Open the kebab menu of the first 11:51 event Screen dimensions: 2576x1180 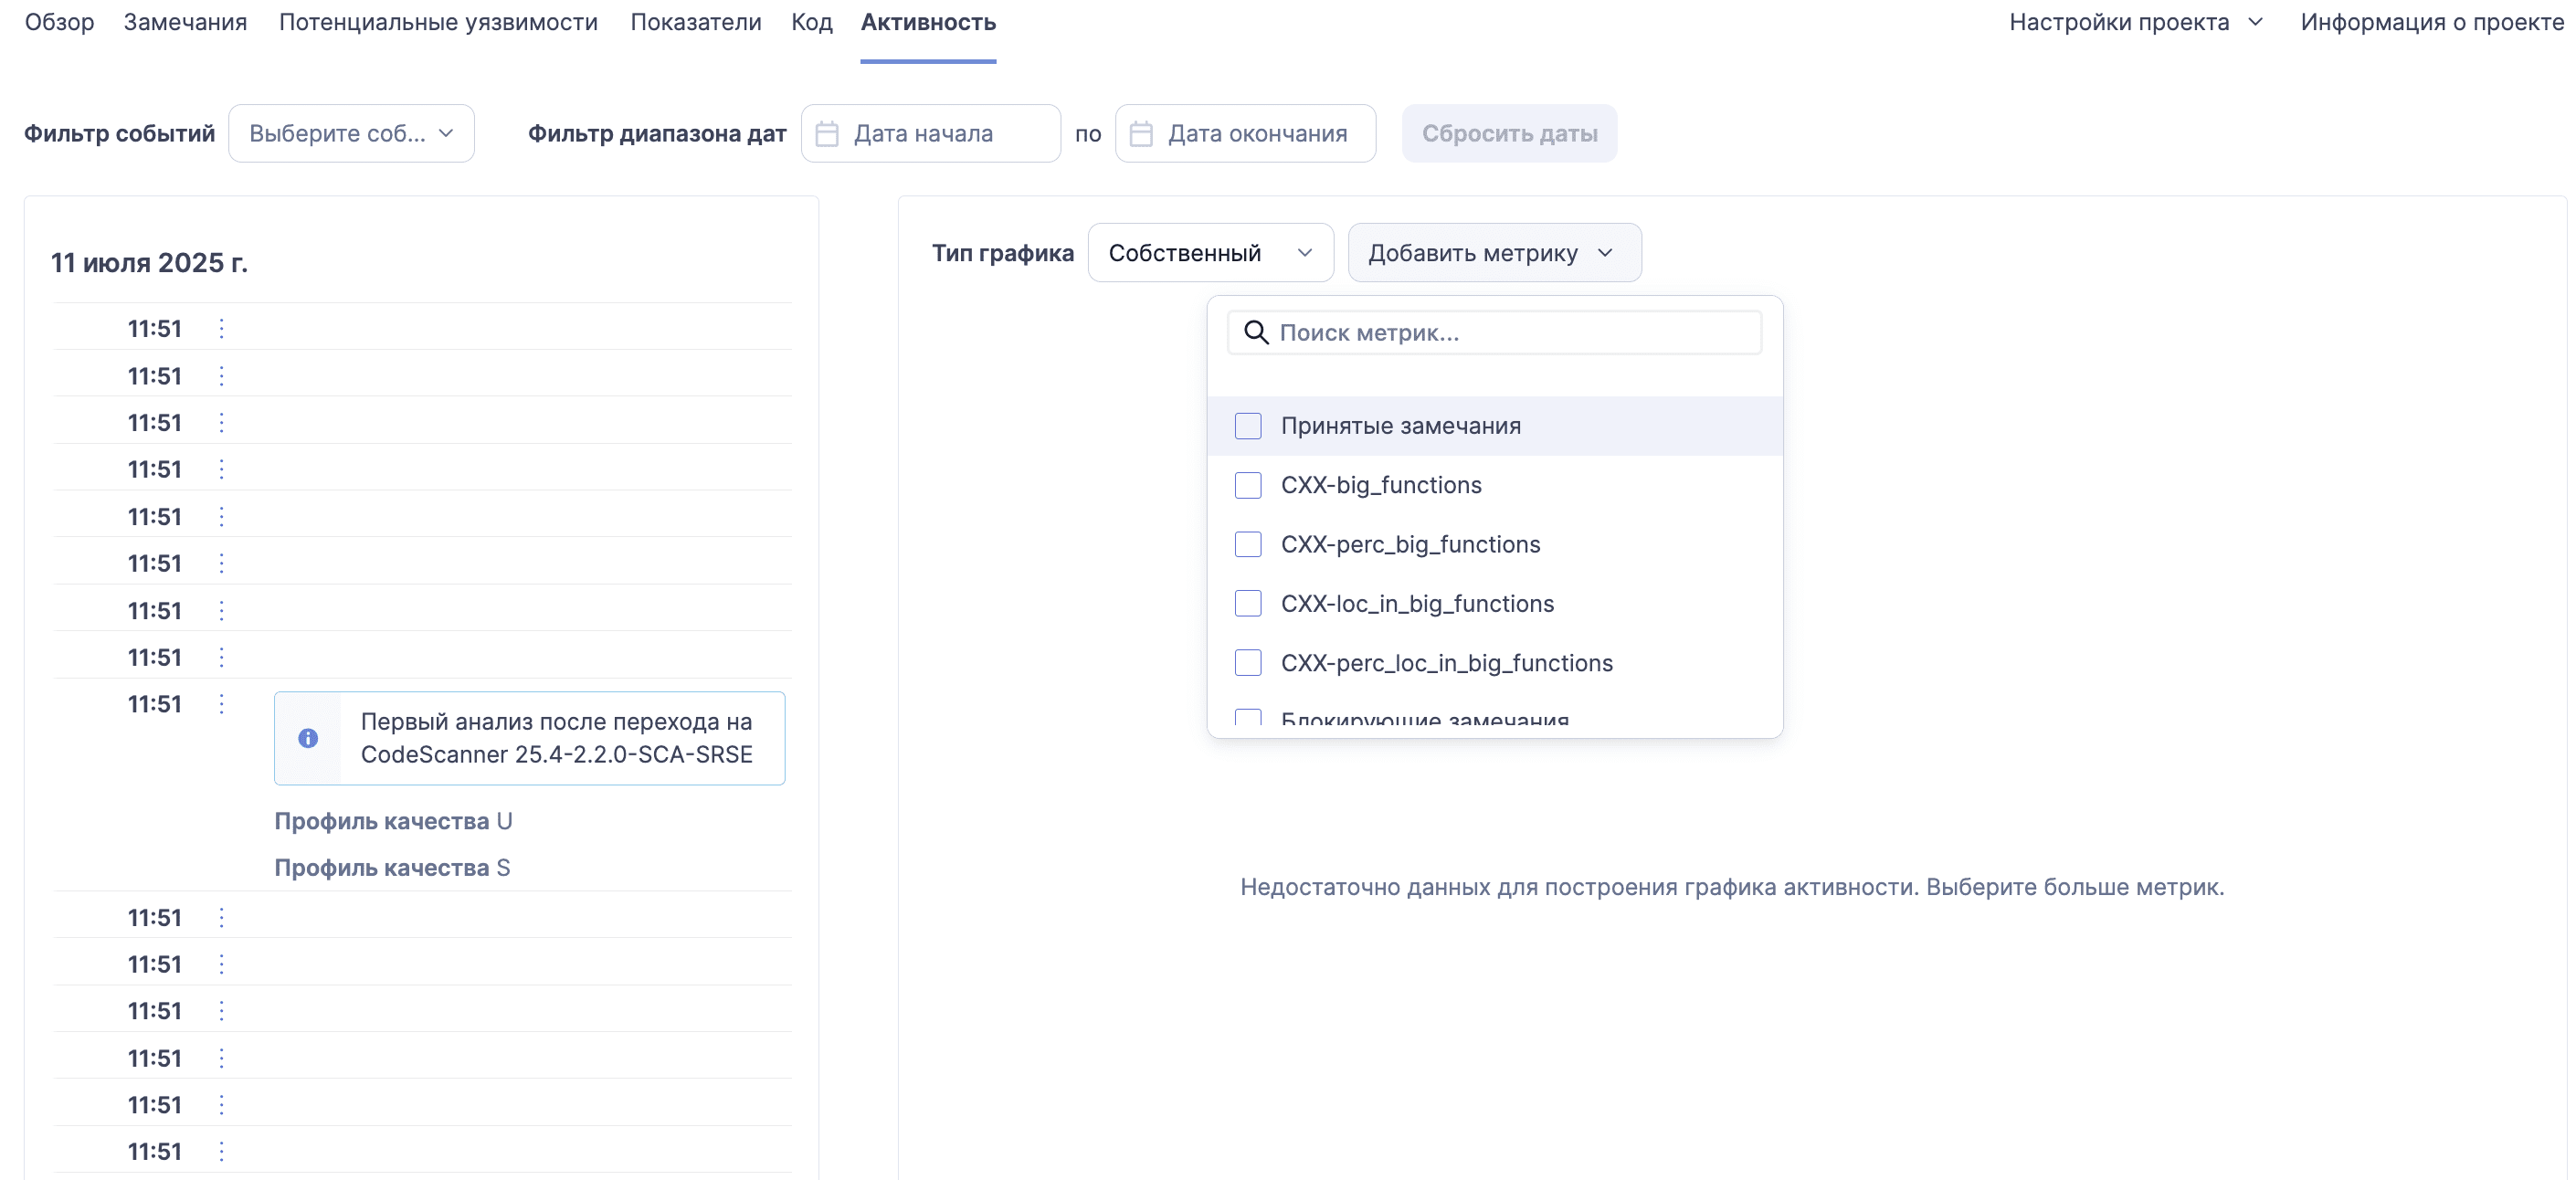coord(221,327)
